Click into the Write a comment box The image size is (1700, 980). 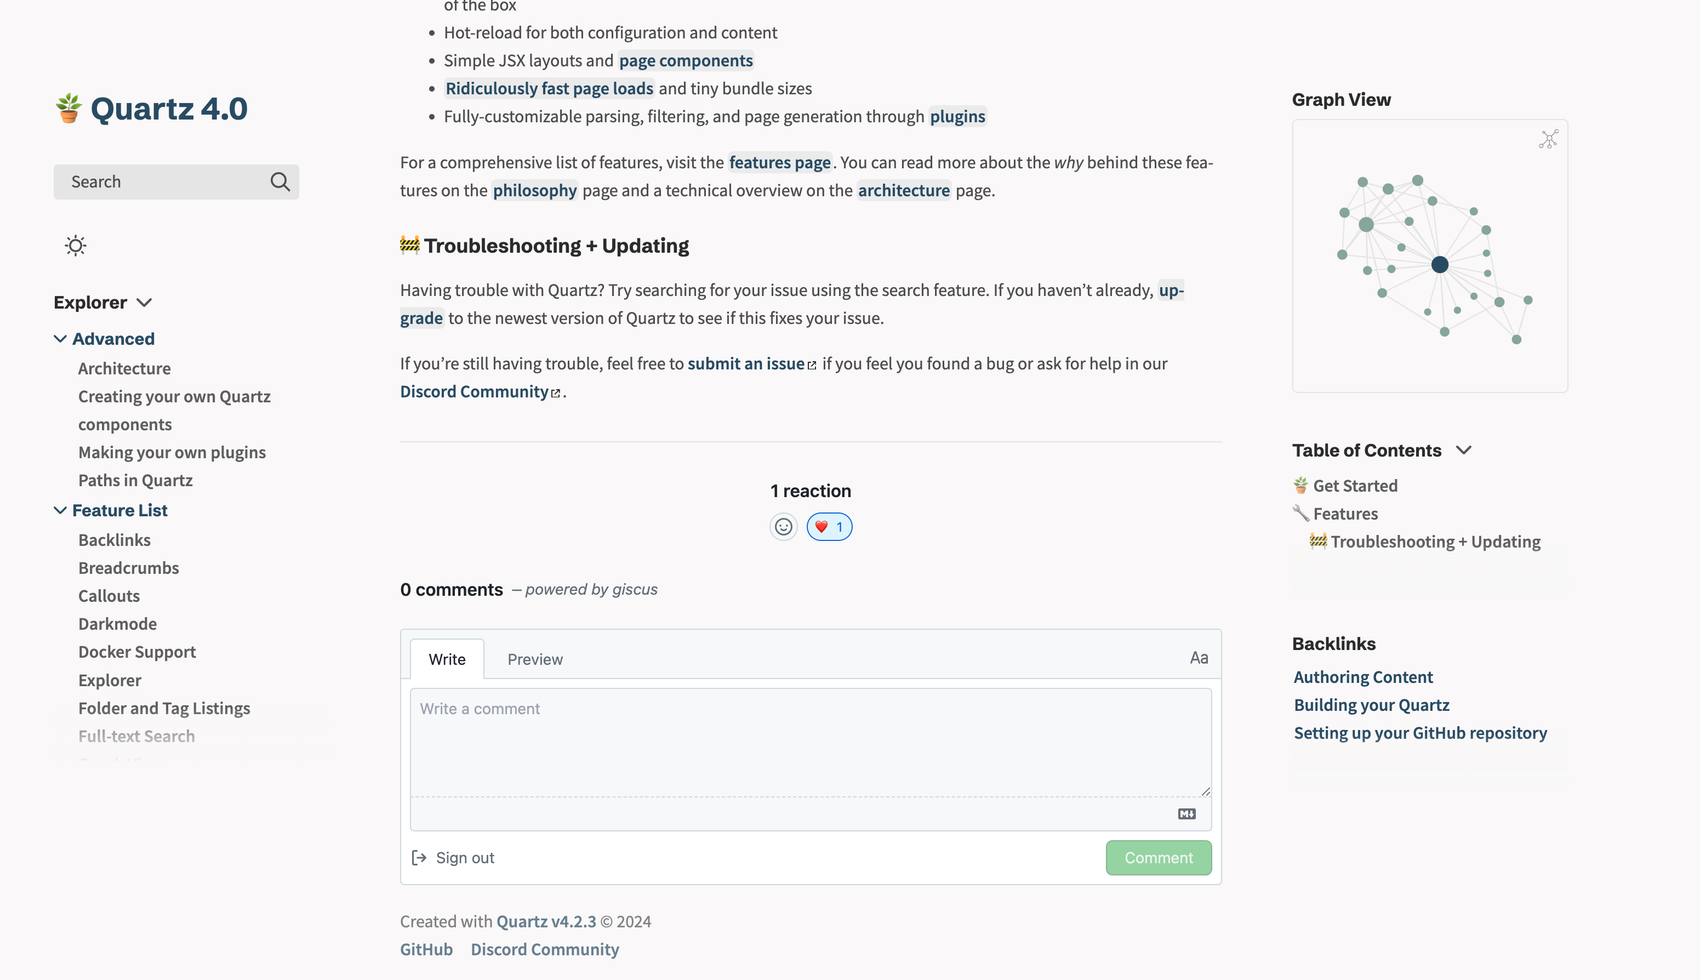click(x=810, y=742)
